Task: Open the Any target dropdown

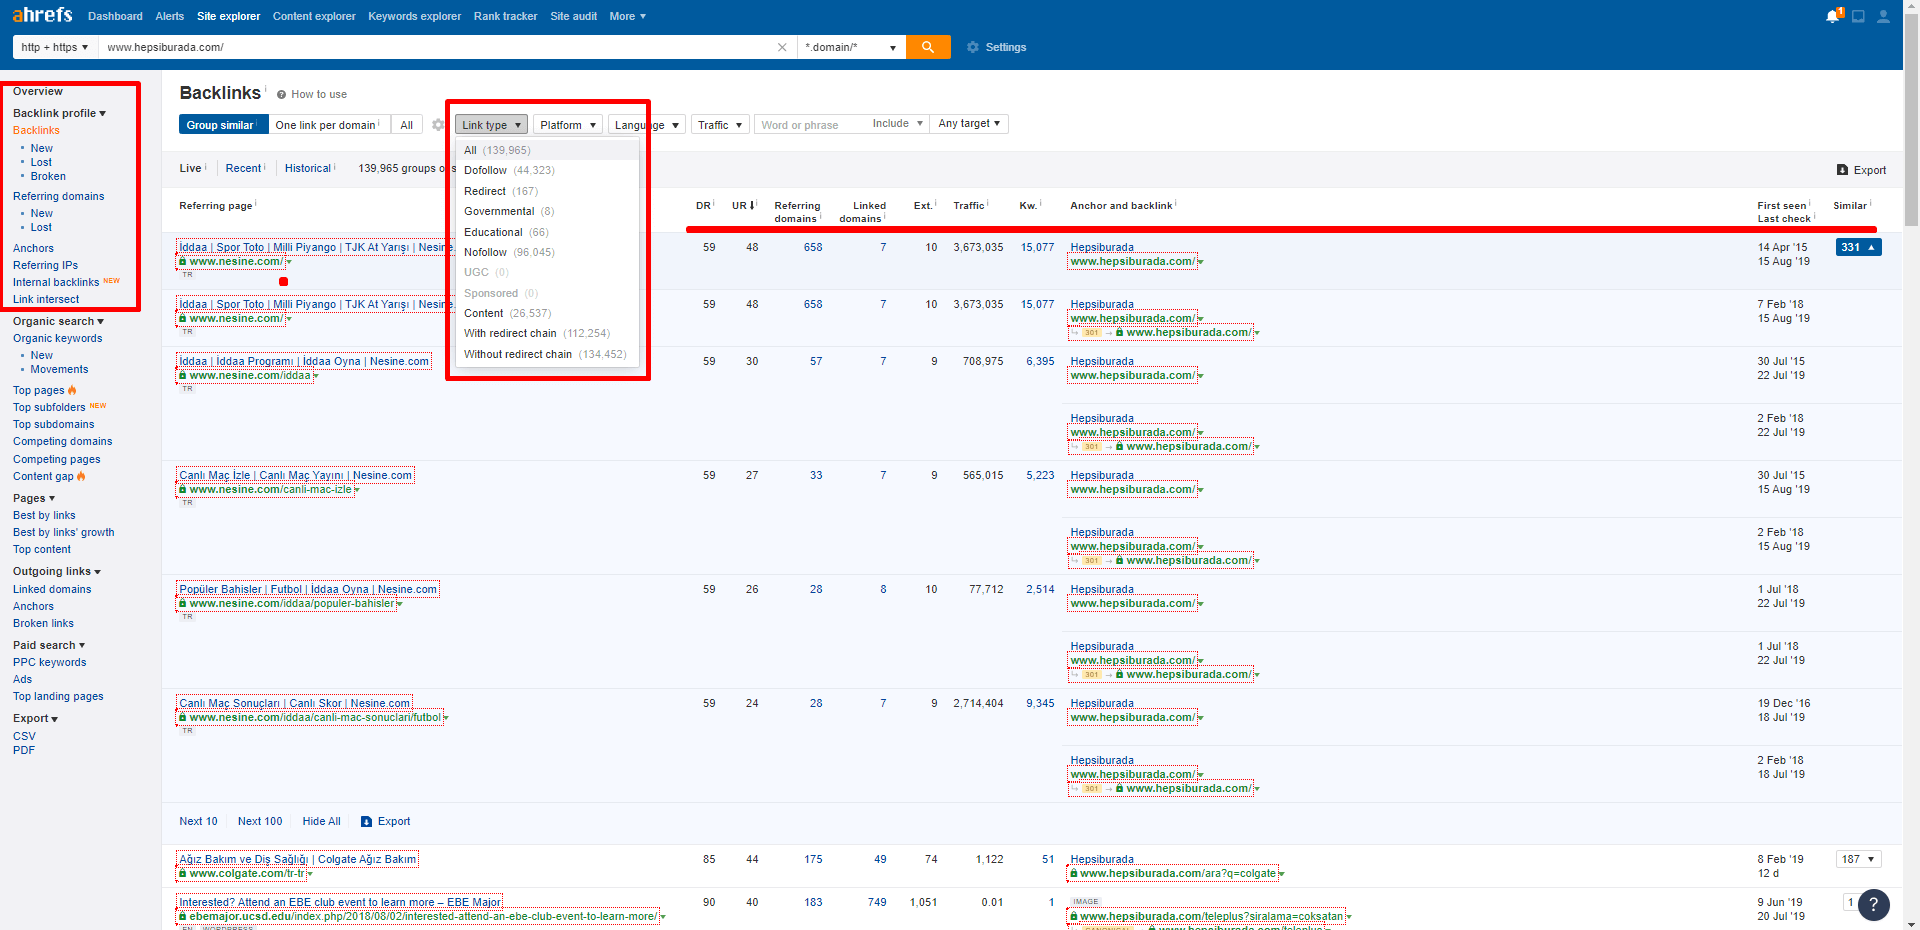Action: click(969, 124)
